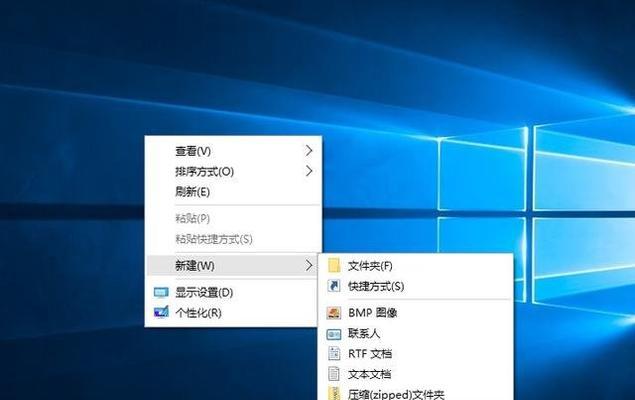Expand the 新建(W) submenu chevron
Image resolution: width=635 pixels, height=400 pixels.
tap(309, 266)
